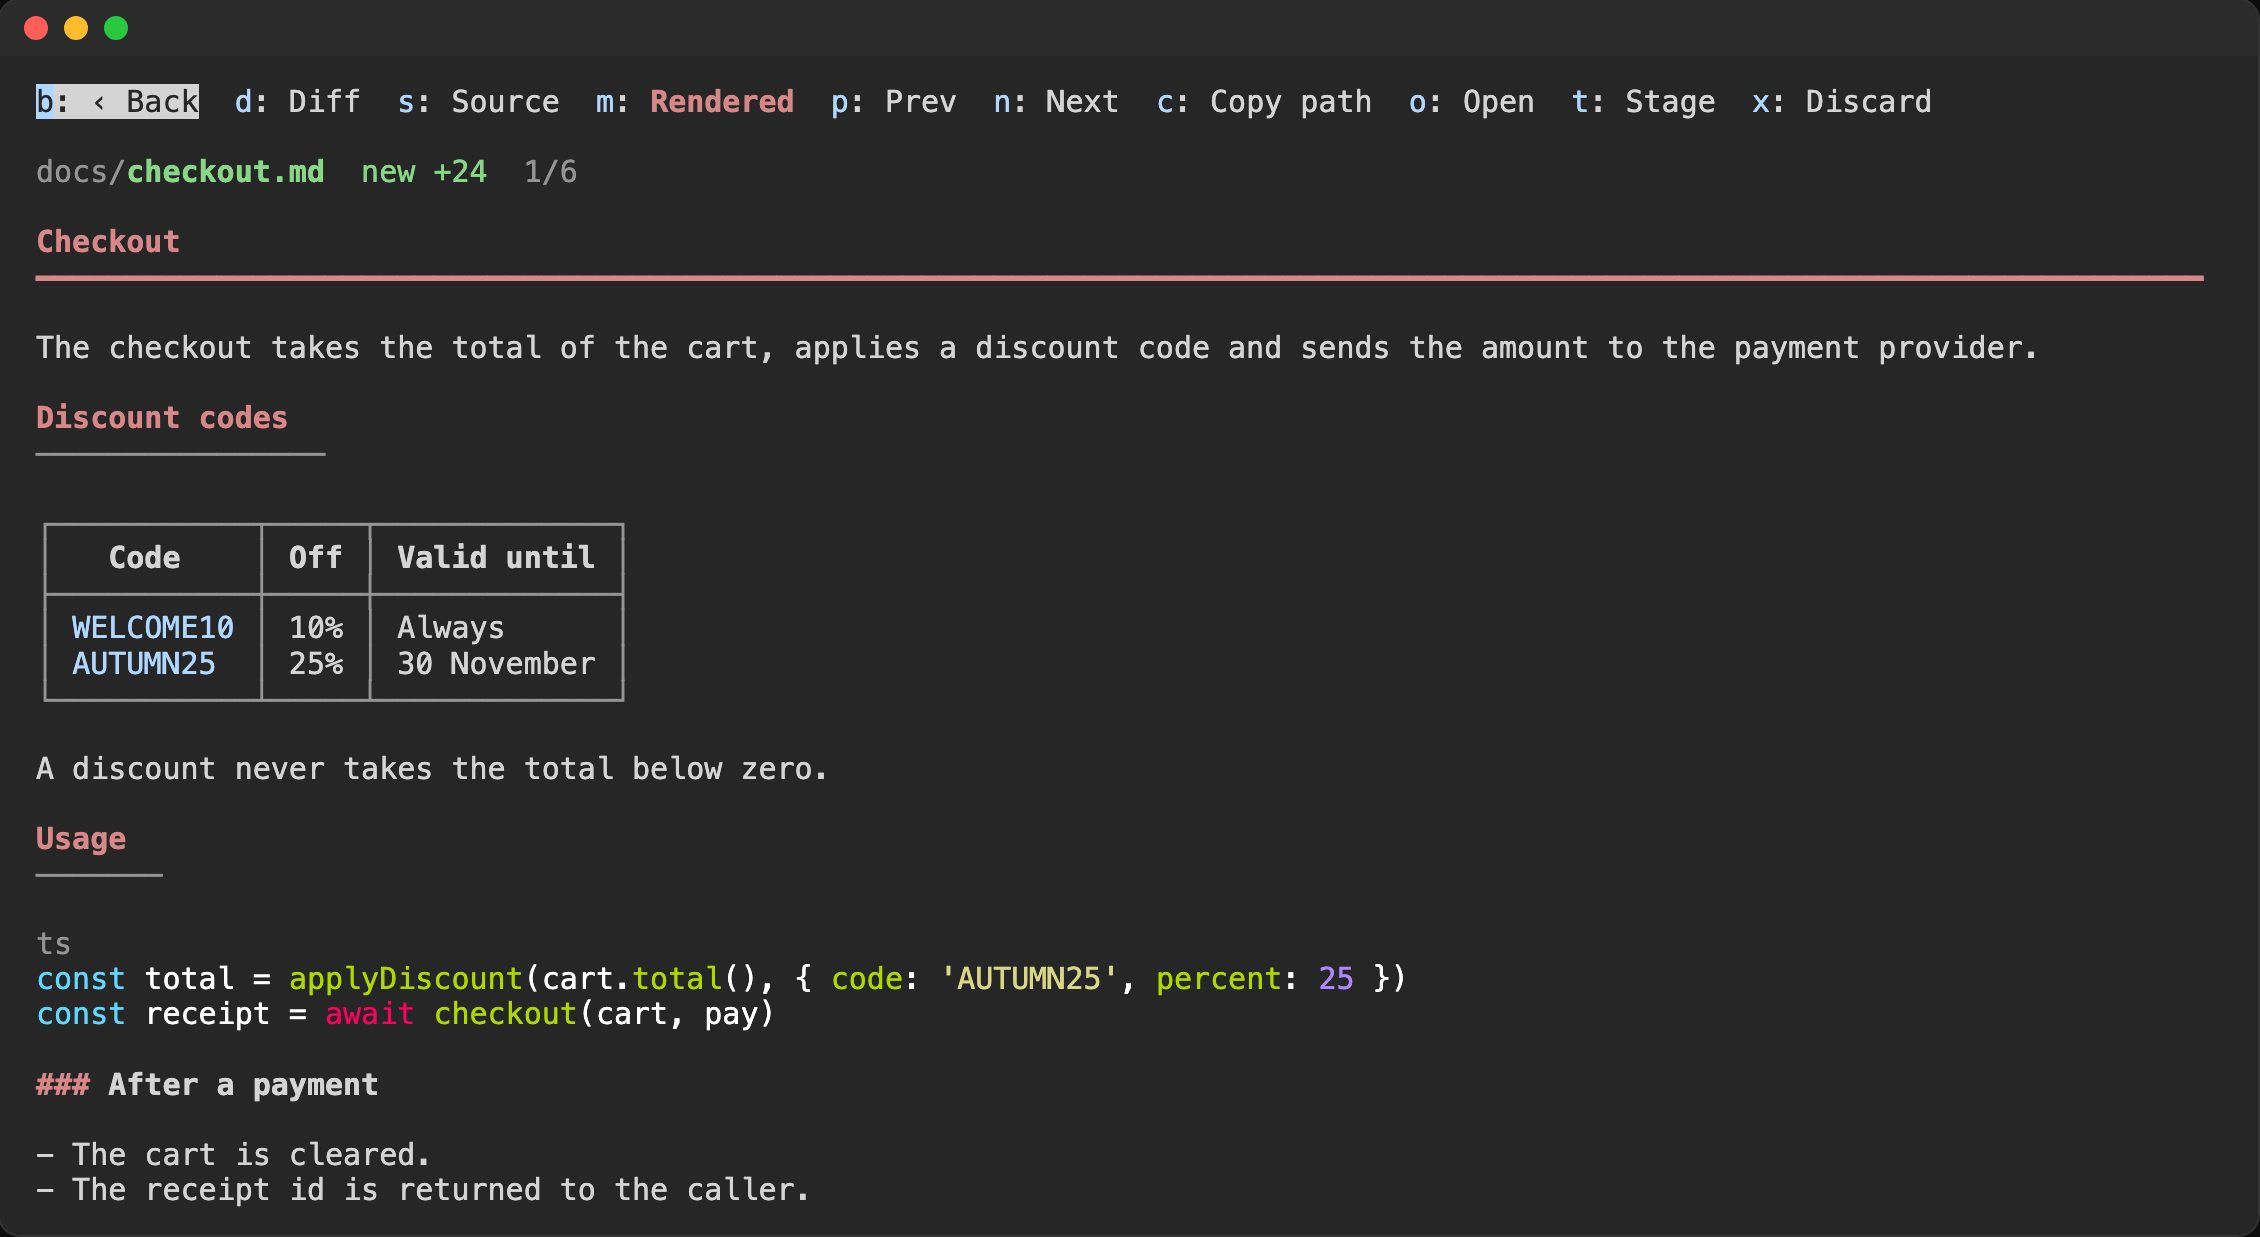Go back using the Back shortcut
Image resolution: width=2260 pixels, height=1237 pixels.
click(117, 102)
